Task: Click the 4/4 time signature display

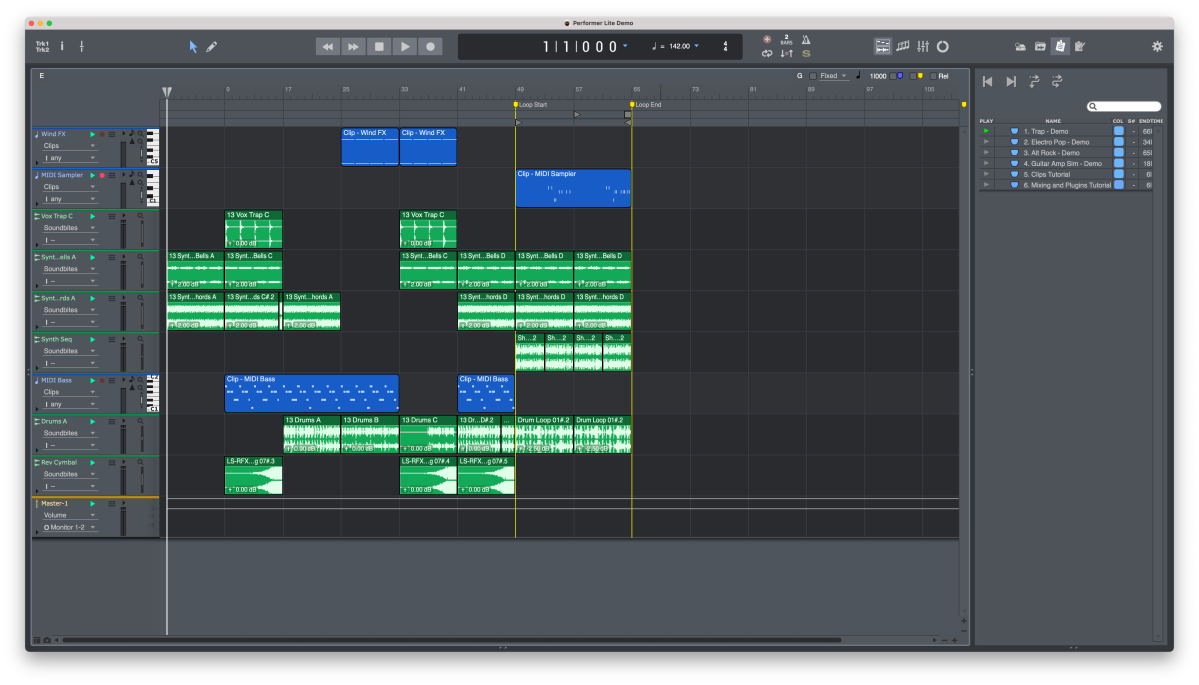Action: [725, 47]
